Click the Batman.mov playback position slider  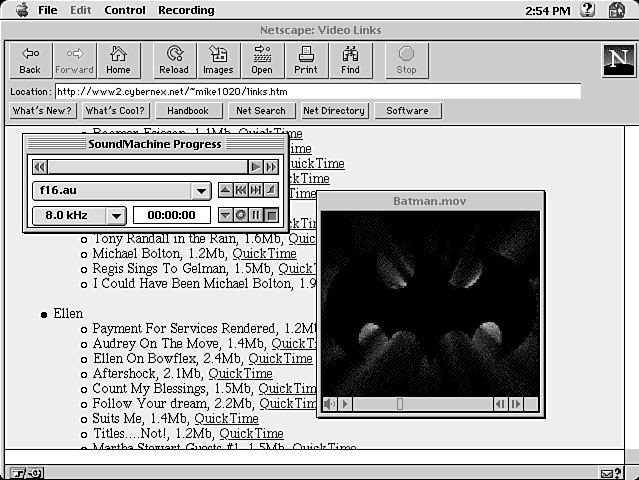(400, 404)
